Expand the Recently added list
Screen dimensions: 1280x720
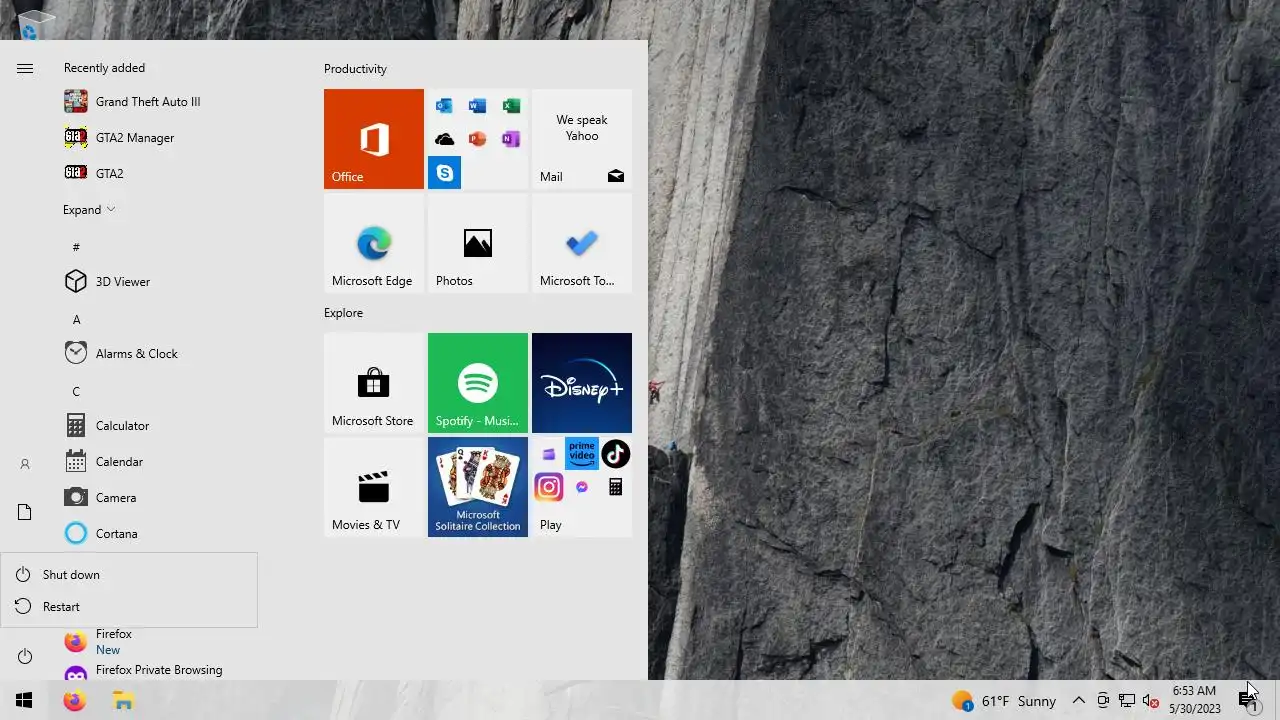tap(89, 210)
